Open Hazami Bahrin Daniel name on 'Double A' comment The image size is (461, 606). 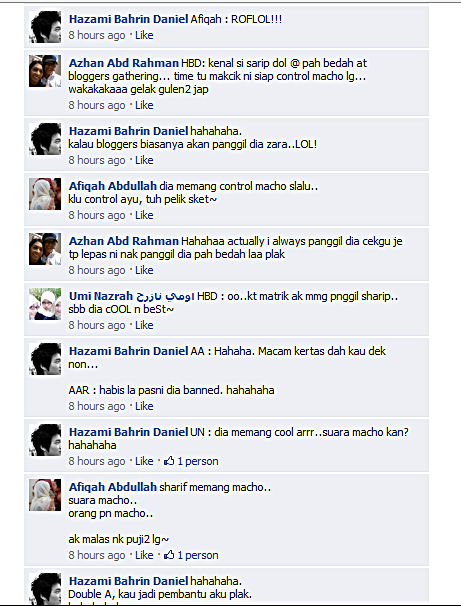coord(128,581)
